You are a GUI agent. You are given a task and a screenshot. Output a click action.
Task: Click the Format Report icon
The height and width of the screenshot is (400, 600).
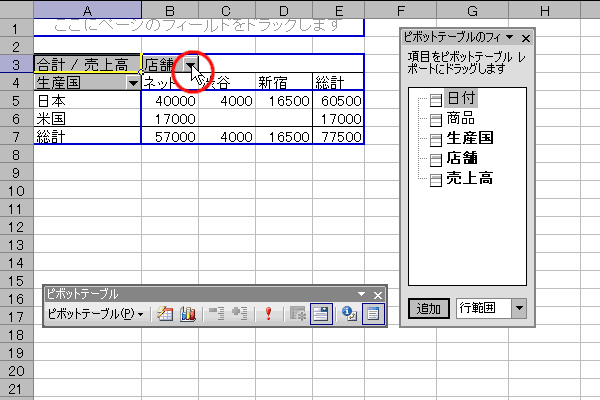click(165, 314)
